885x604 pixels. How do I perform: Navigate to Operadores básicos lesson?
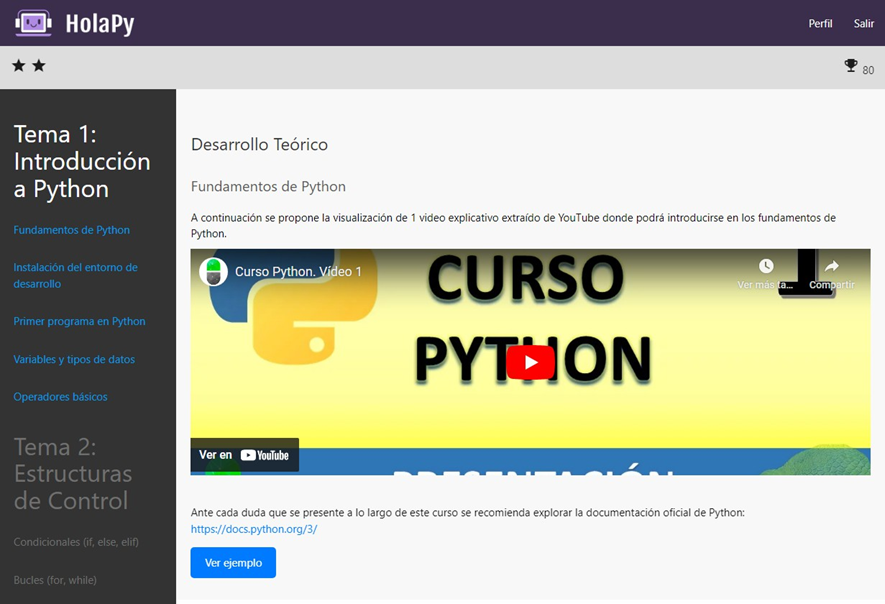[60, 397]
